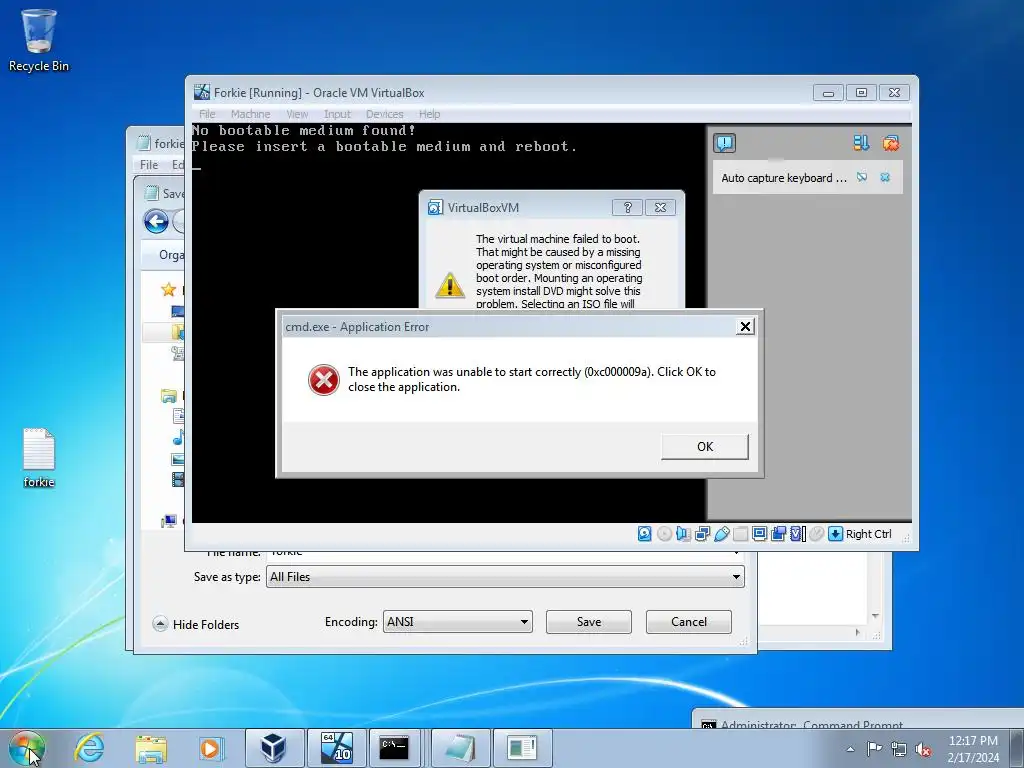The height and width of the screenshot is (768, 1024).
Task: Click the last taskbar application button
Action: pyautogui.click(x=522, y=748)
